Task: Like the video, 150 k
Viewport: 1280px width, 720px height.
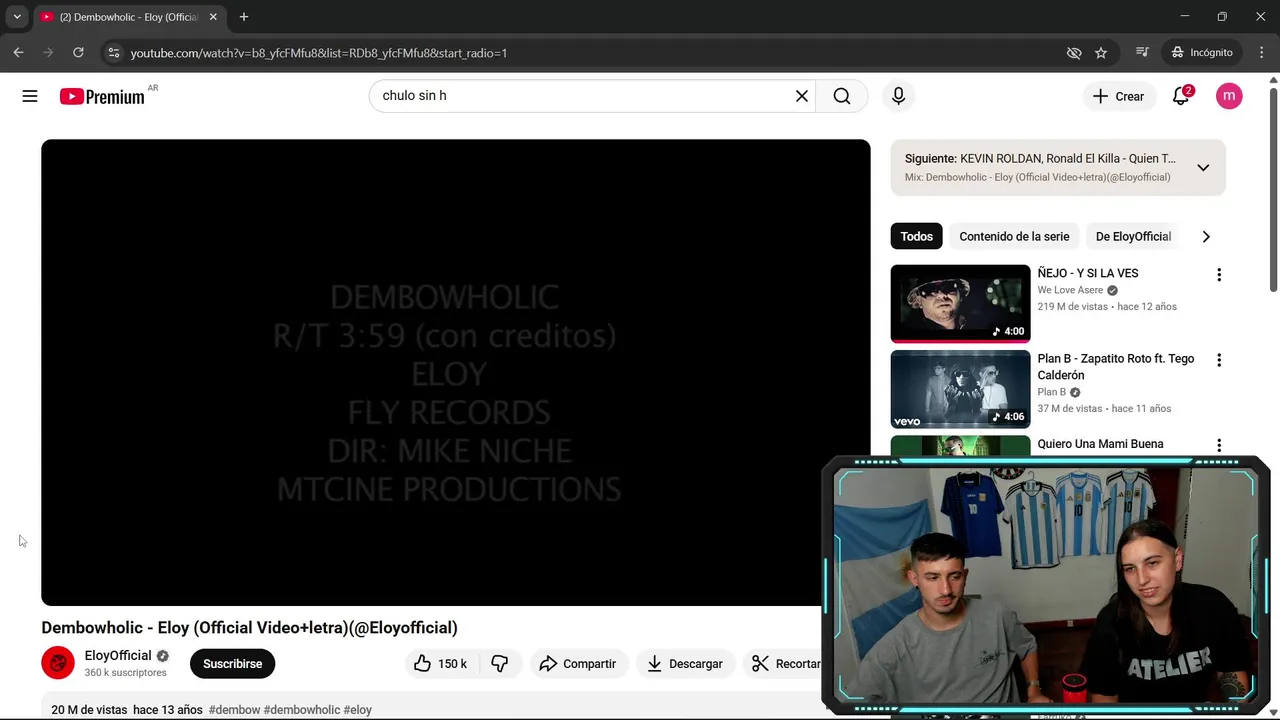Action: tap(440, 664)
